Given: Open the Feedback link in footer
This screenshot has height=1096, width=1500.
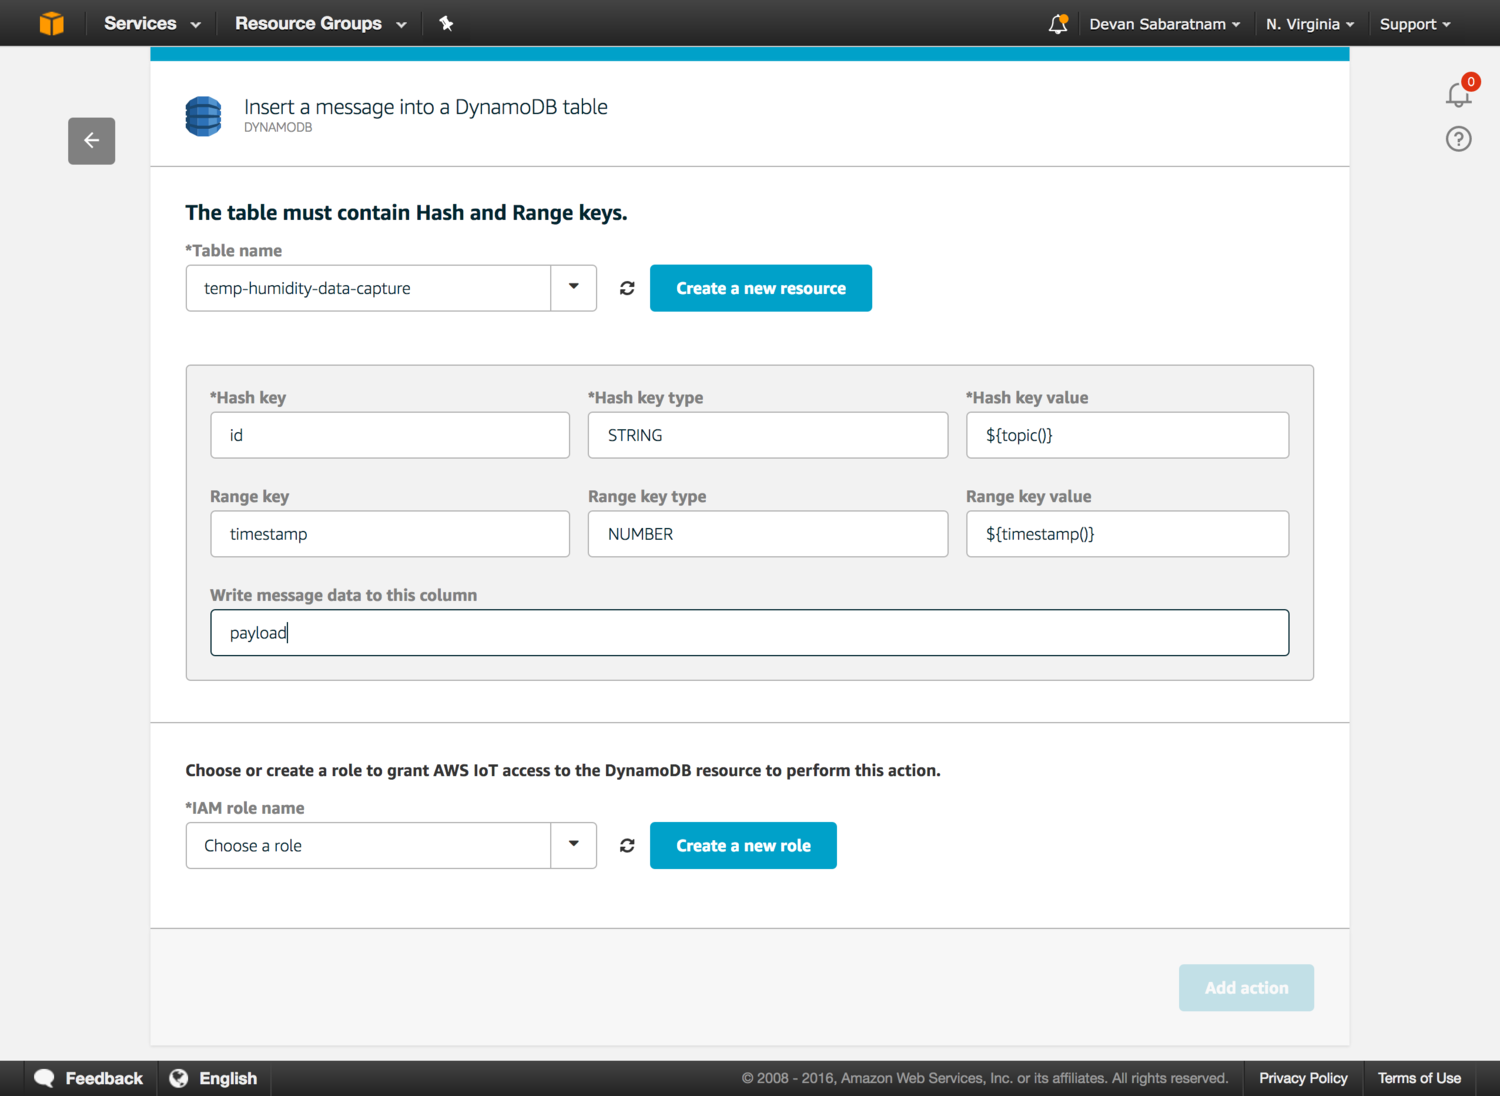Looking at the screenshot, I should click(104, 1078).
